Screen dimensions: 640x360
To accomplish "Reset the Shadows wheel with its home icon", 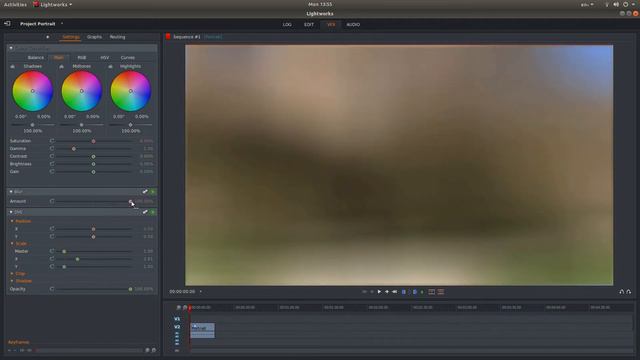I will pos(12,66).
